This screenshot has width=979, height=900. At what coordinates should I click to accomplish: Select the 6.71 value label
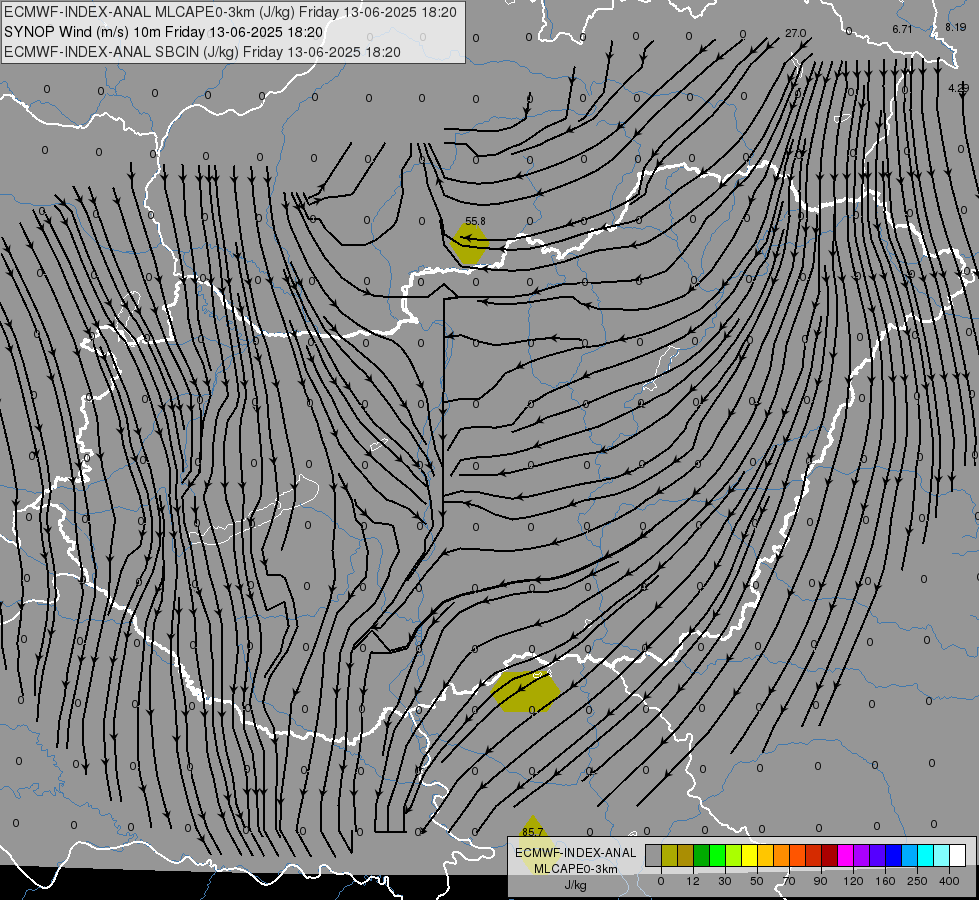pos(902,29)
